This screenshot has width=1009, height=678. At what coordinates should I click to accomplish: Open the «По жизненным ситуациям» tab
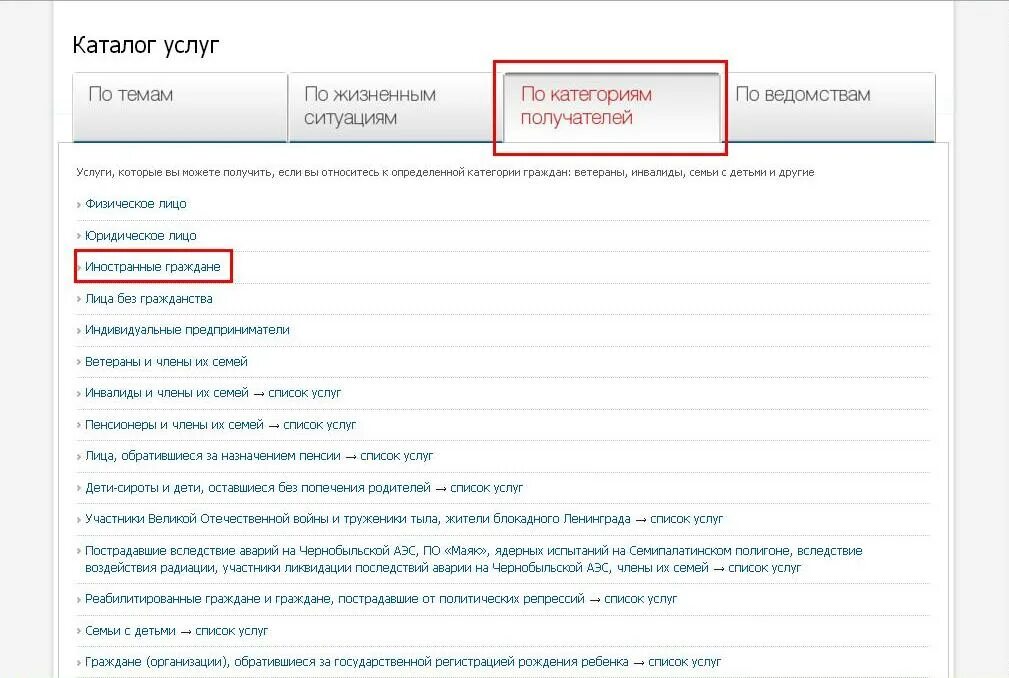395,107
